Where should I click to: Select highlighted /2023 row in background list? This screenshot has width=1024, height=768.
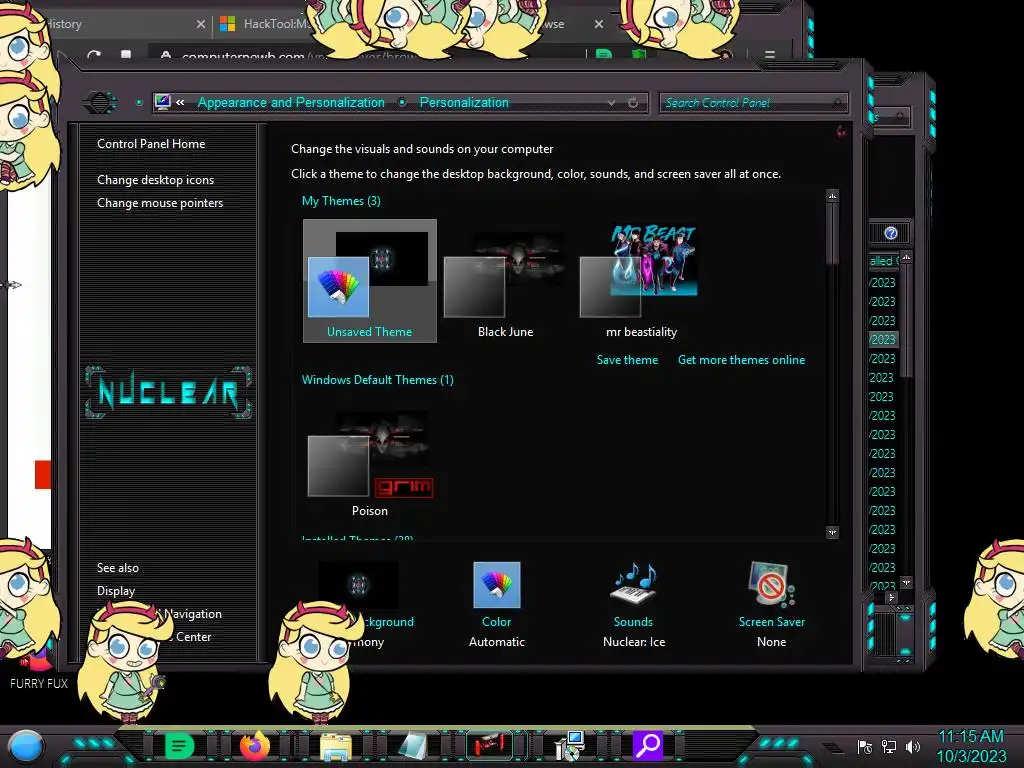pos(883,340)
